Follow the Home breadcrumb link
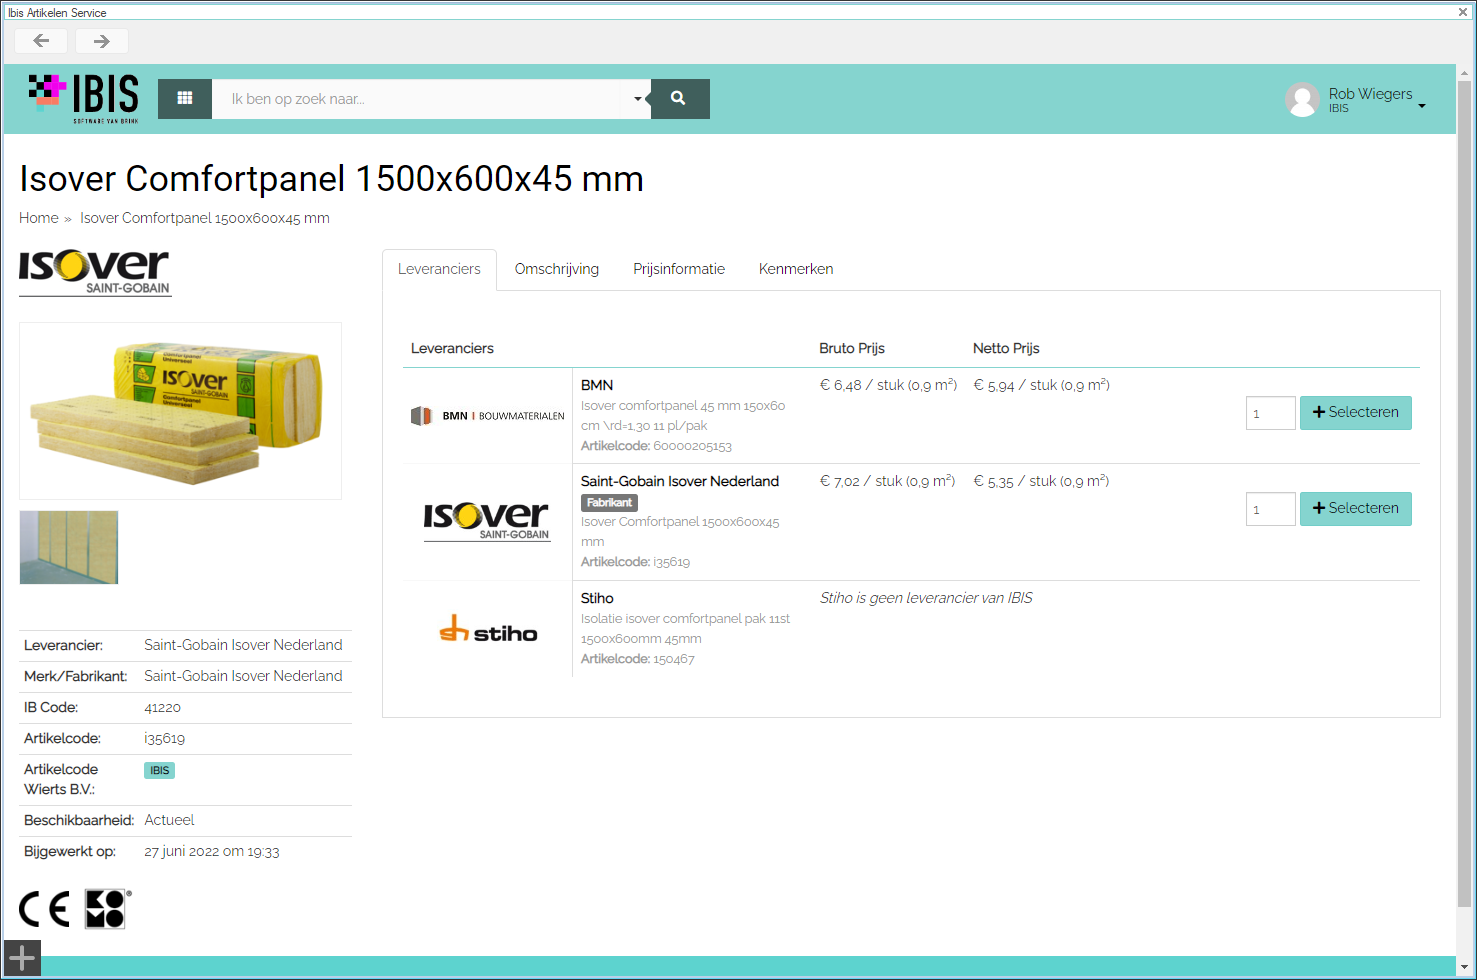Screen dimensions: 1477x980 (38, 218)
